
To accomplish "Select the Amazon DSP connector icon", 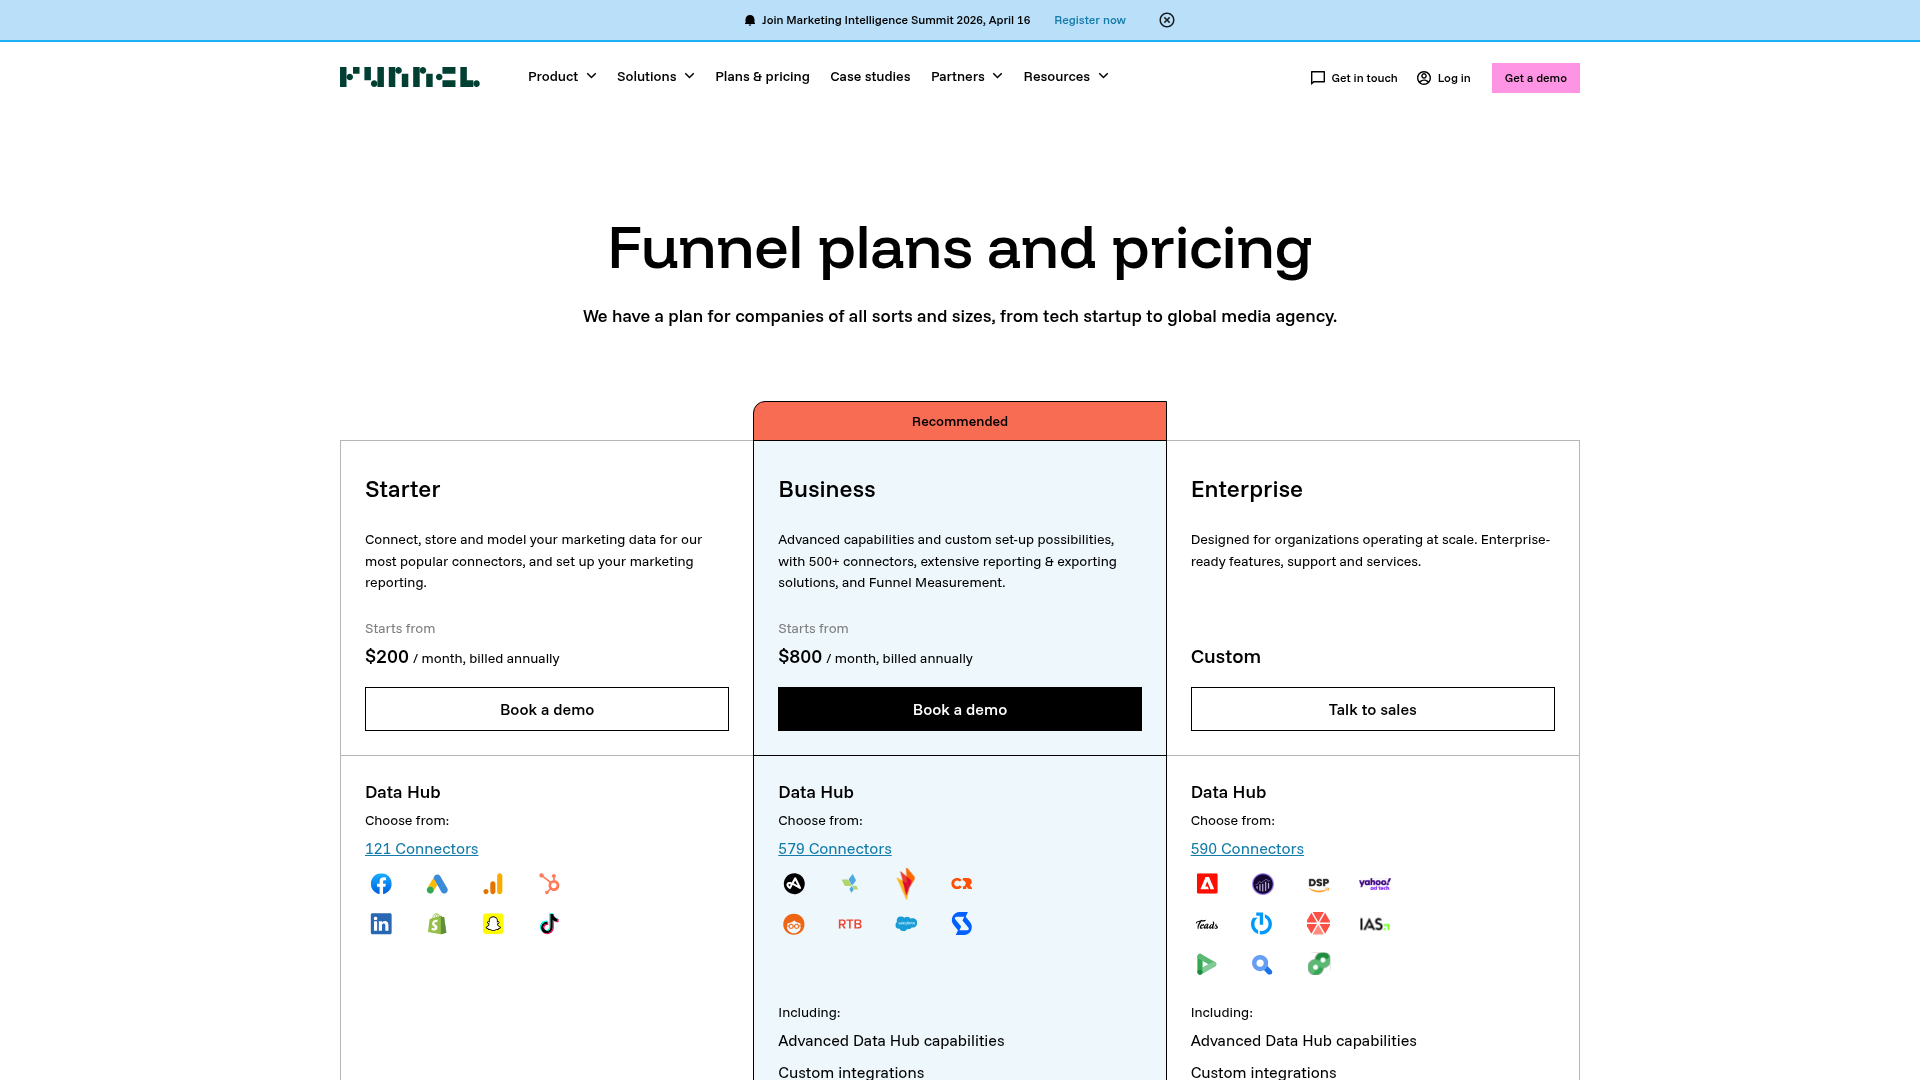I will coord(1318,884).
